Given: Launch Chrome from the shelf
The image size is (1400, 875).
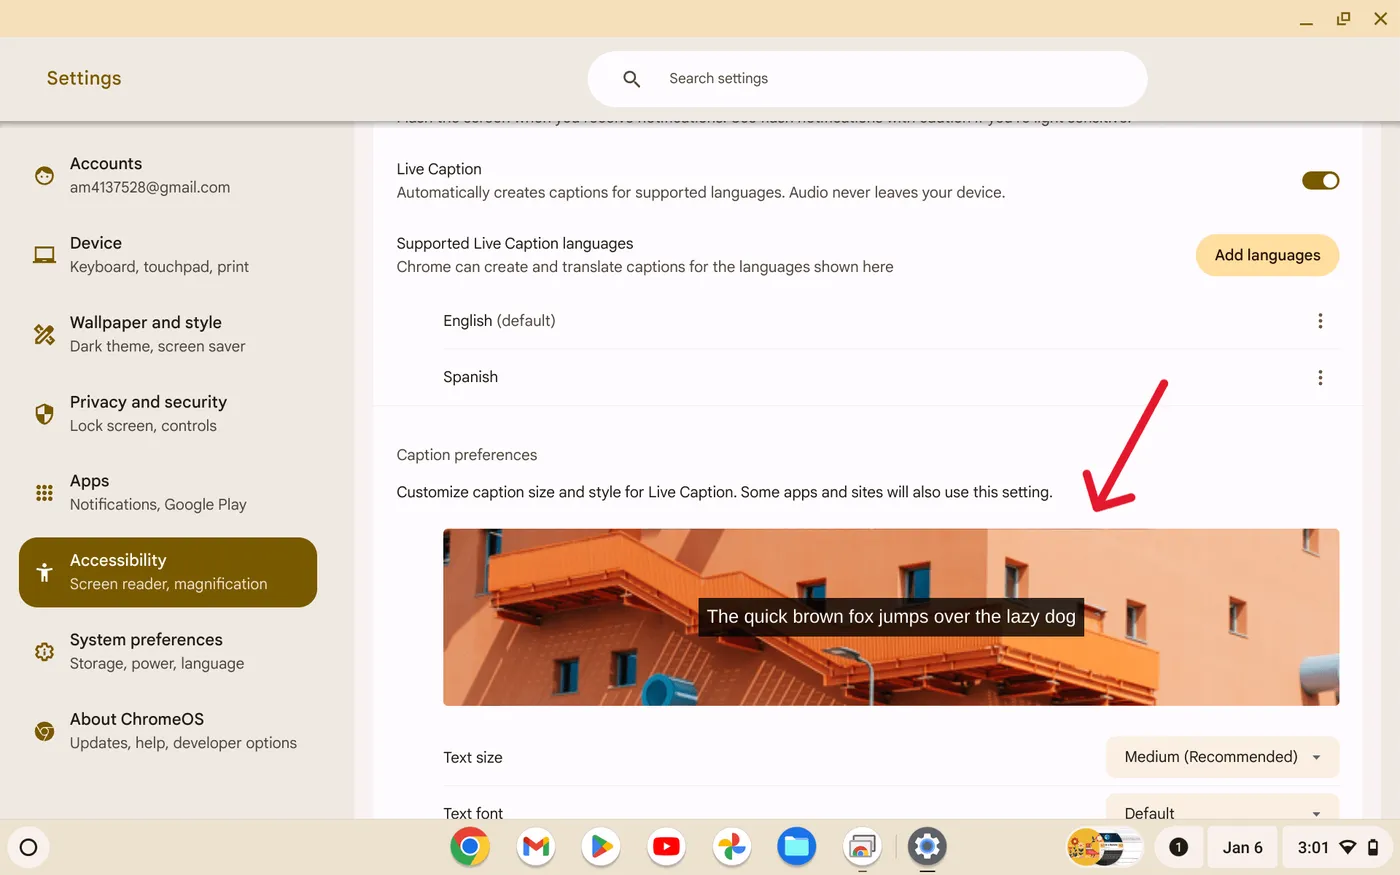Looking at the screenshot, I should (x=470, y=847).
